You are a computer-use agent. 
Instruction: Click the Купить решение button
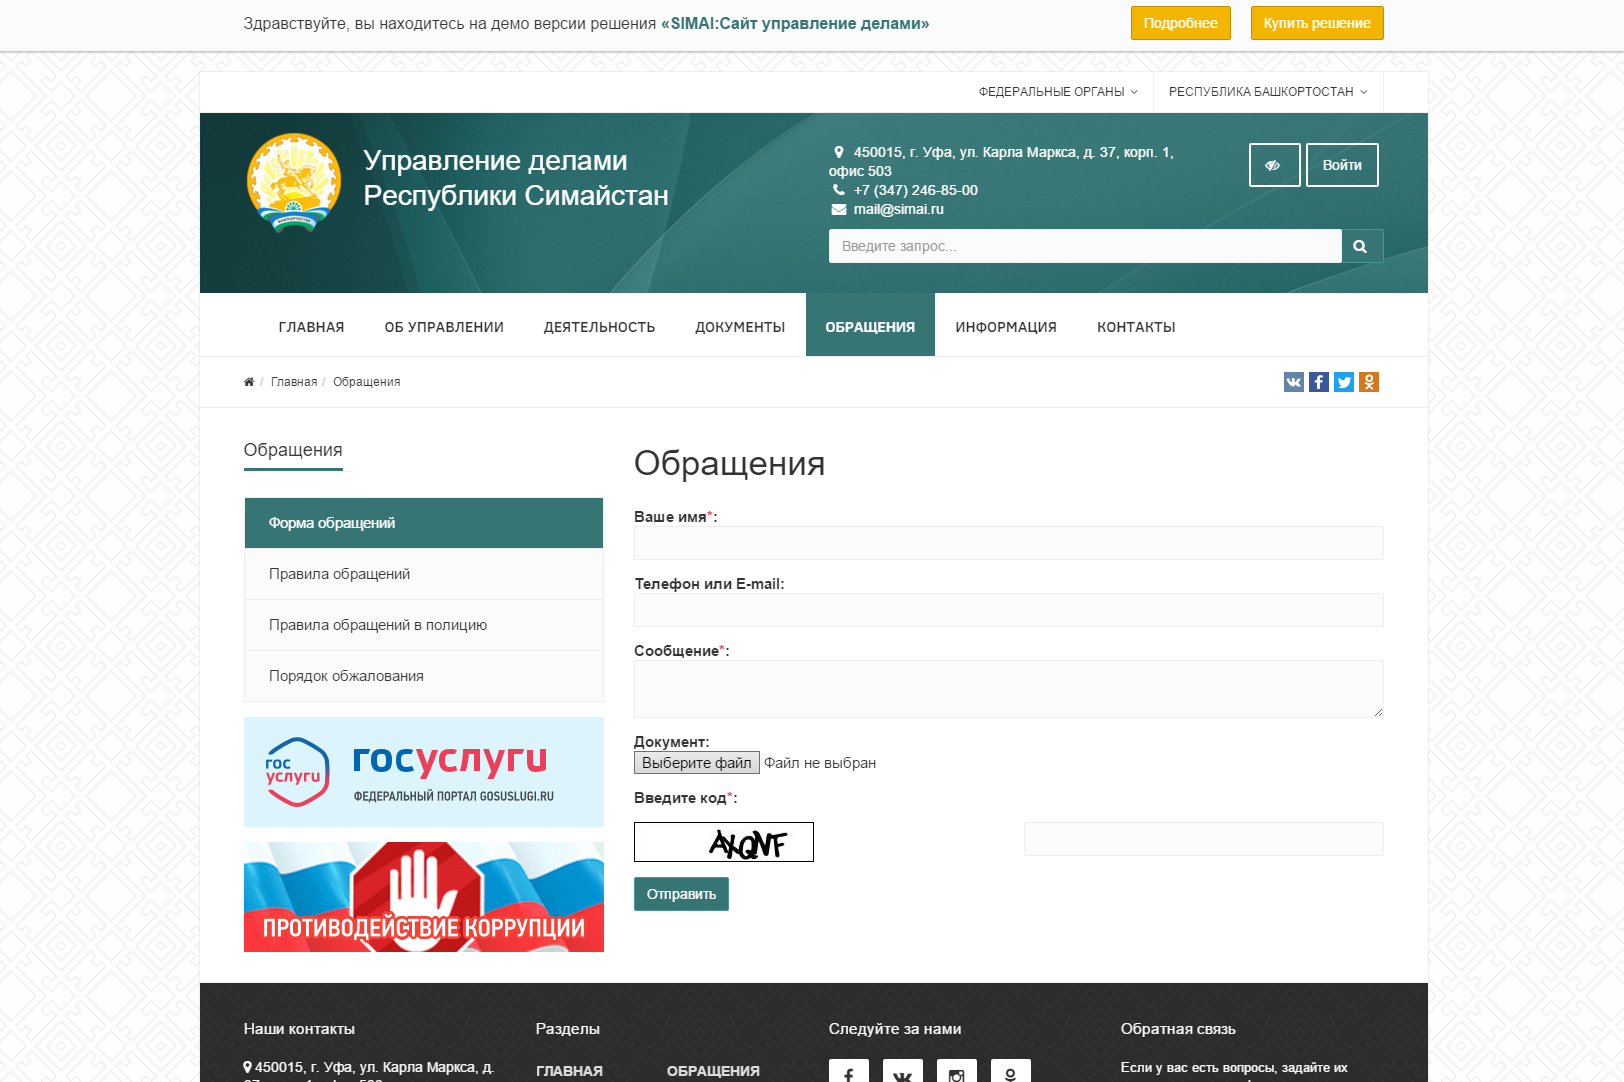click(x=1317, y=23)
